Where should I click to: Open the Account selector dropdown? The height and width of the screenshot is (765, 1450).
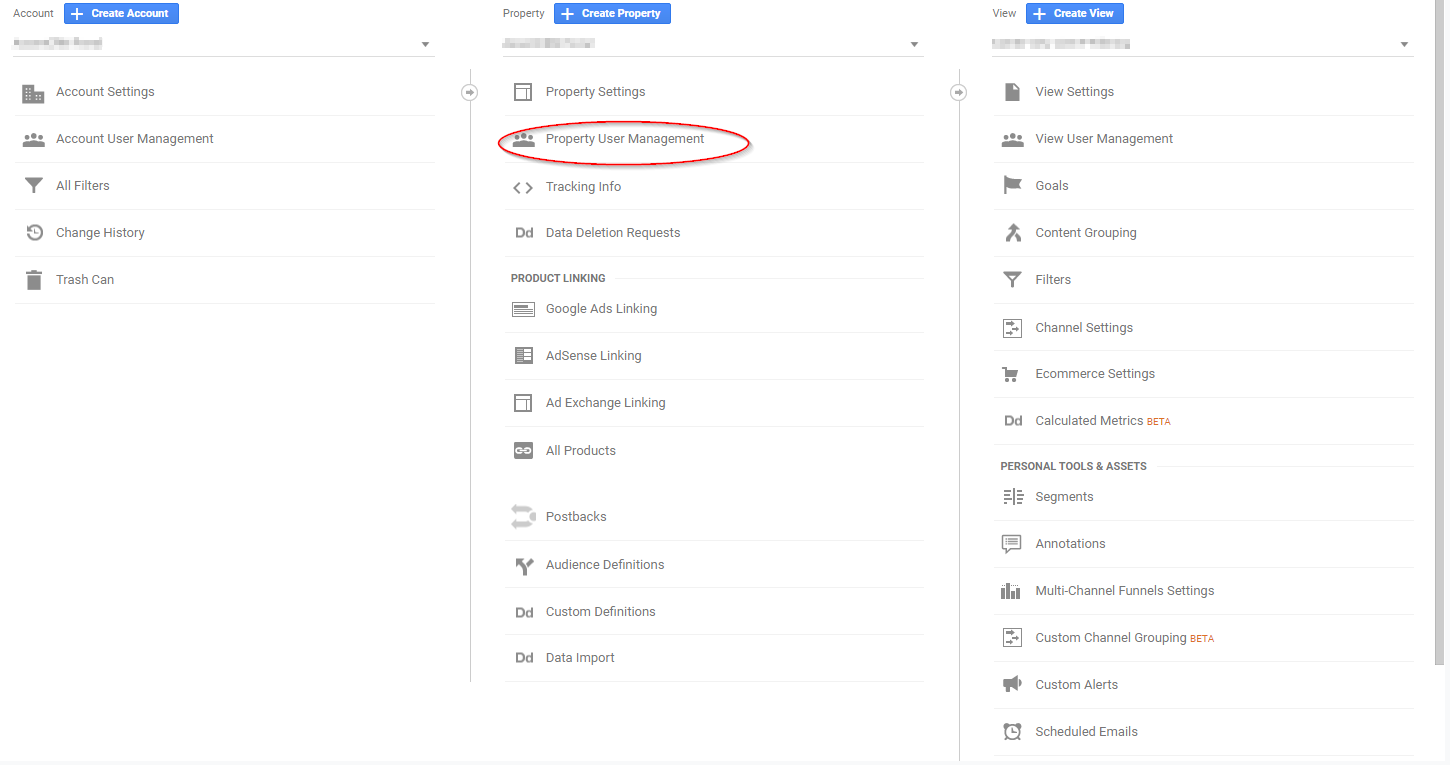pos(224,44)
